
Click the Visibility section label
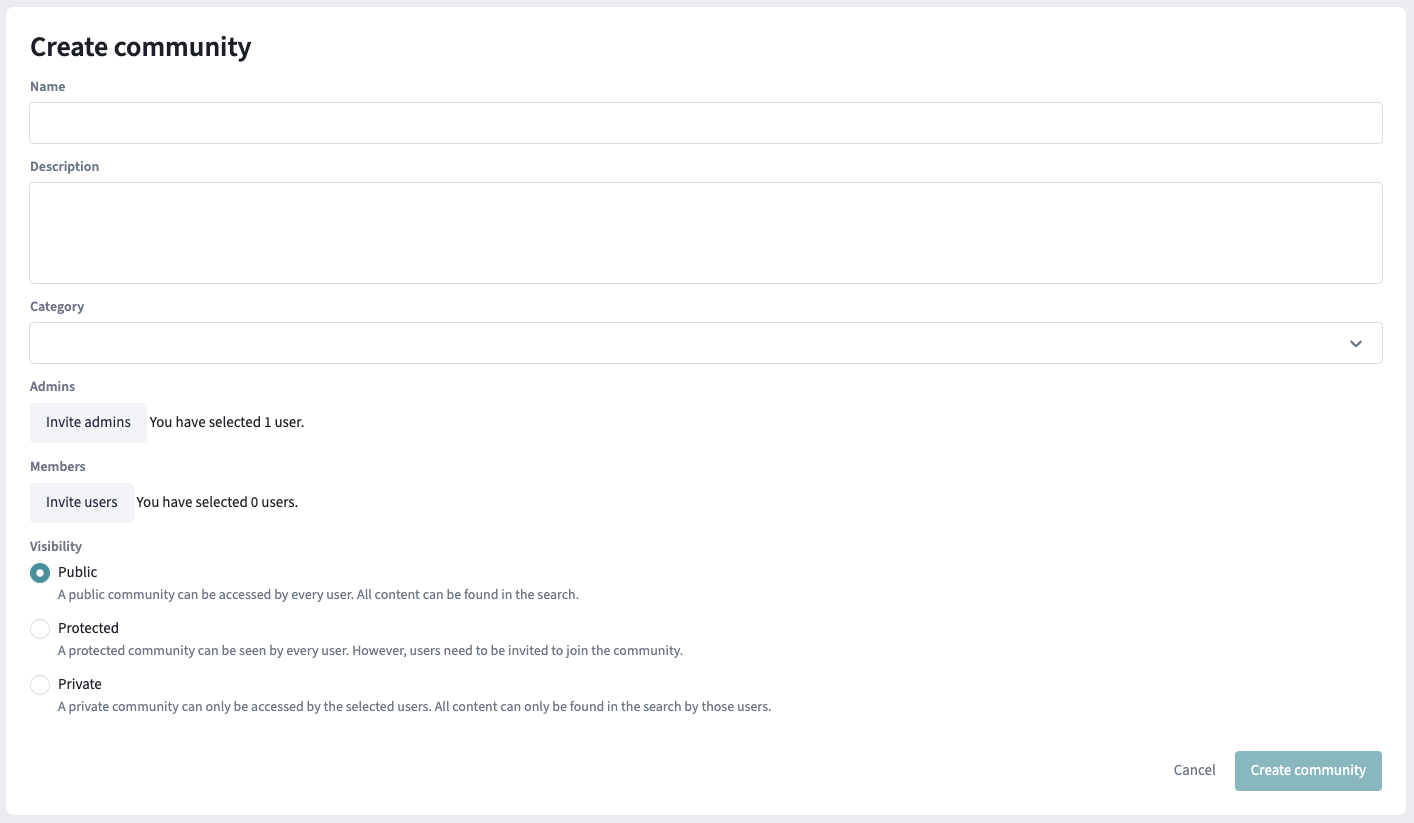tap(56, 547)
